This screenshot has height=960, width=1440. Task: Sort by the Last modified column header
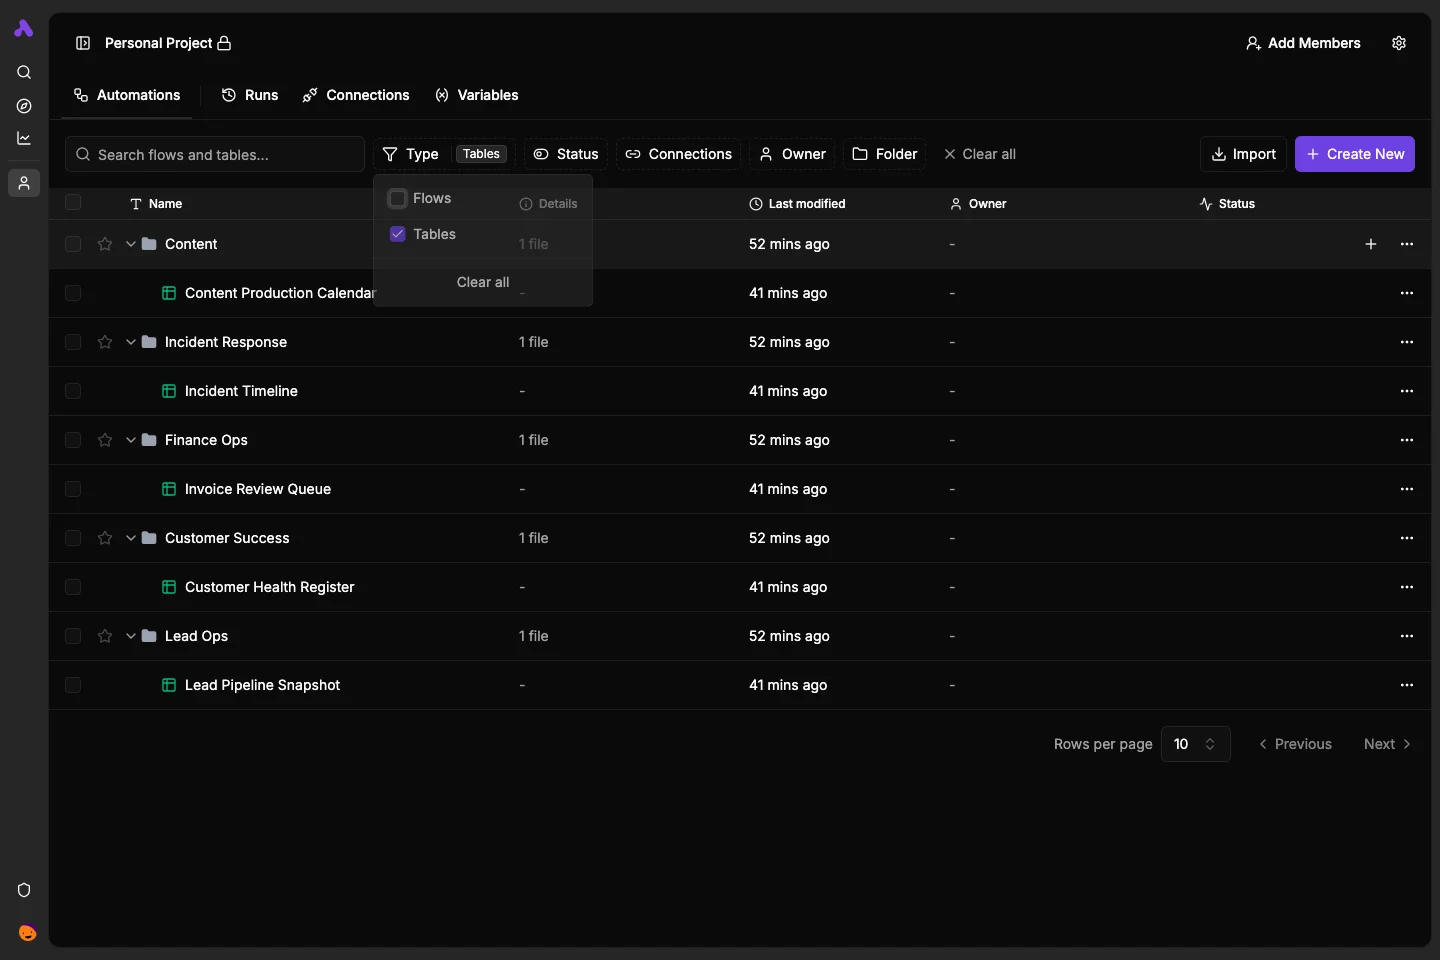pos(797,203)
